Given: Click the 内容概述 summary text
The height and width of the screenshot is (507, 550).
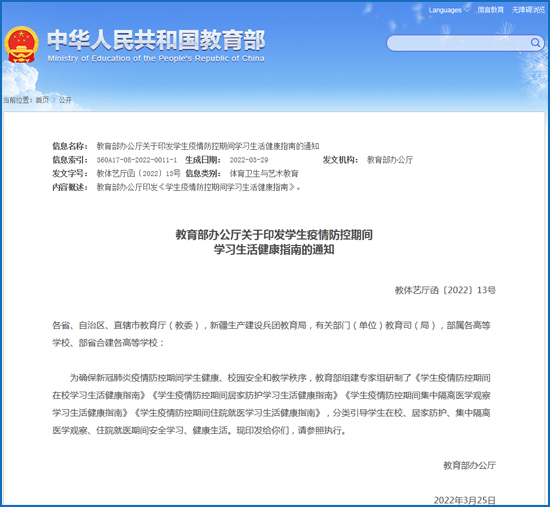Looking at the screenshot, I should [199, 187].
